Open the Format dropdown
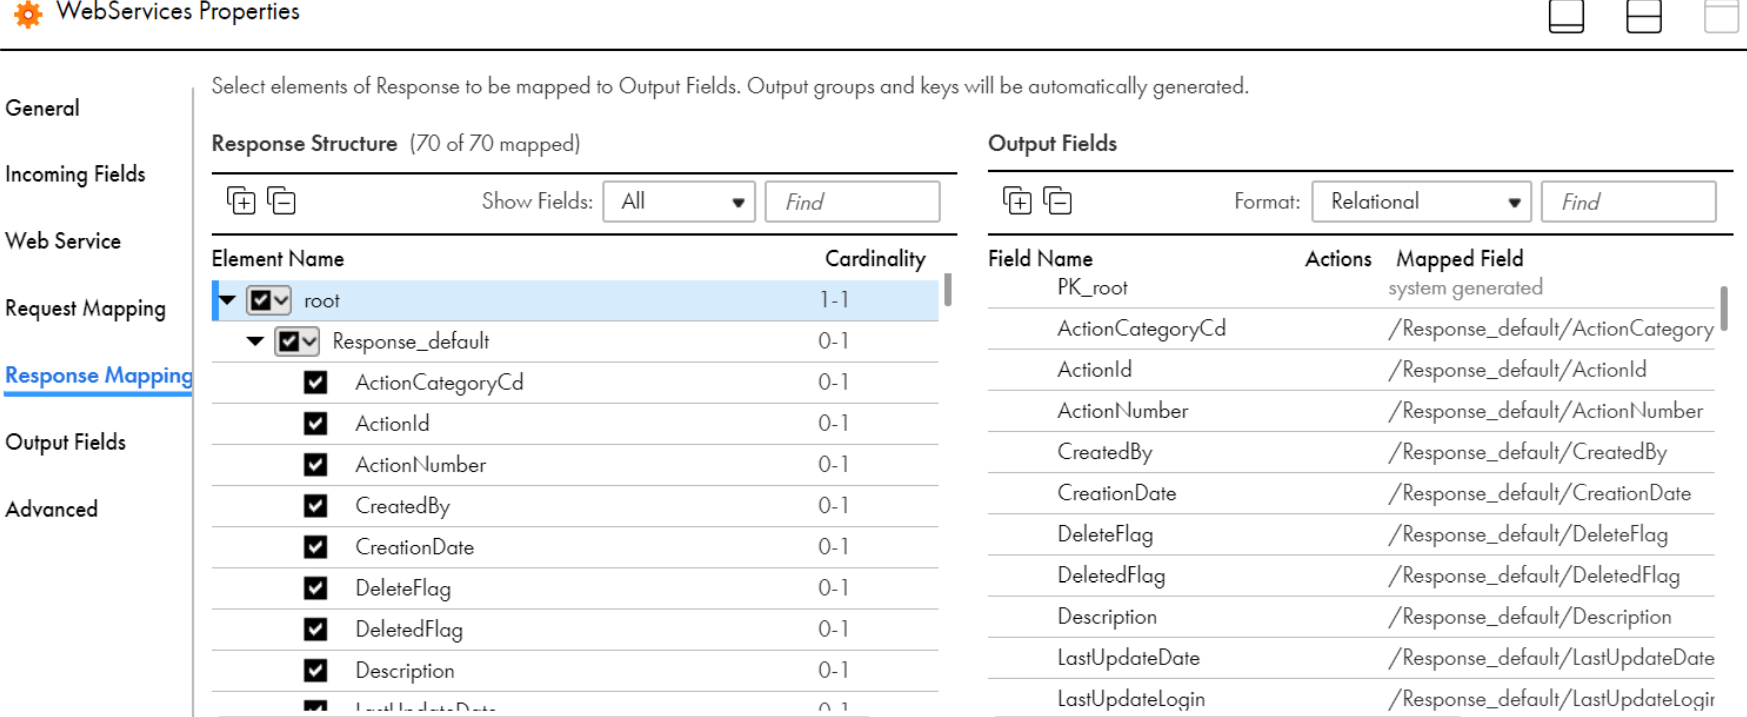This screenshot has width=1747, height=717. pyautogui.click(x=1421, y=201)
